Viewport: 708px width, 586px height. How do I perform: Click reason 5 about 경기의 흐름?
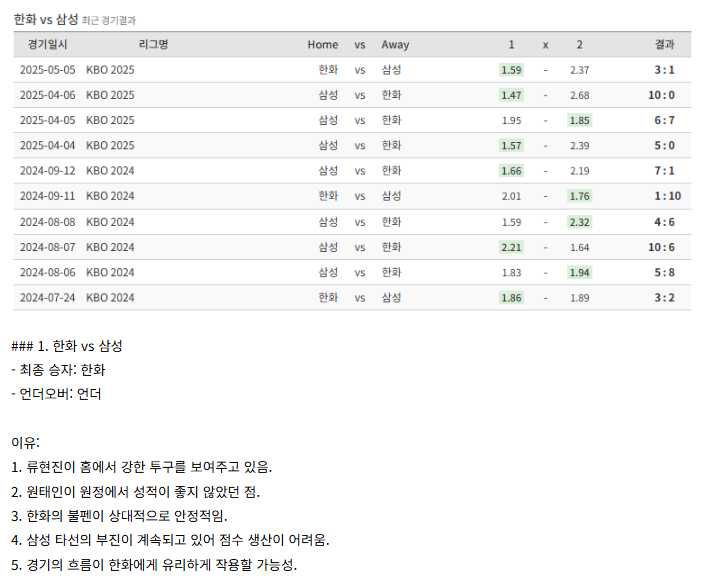pos(154,565)
